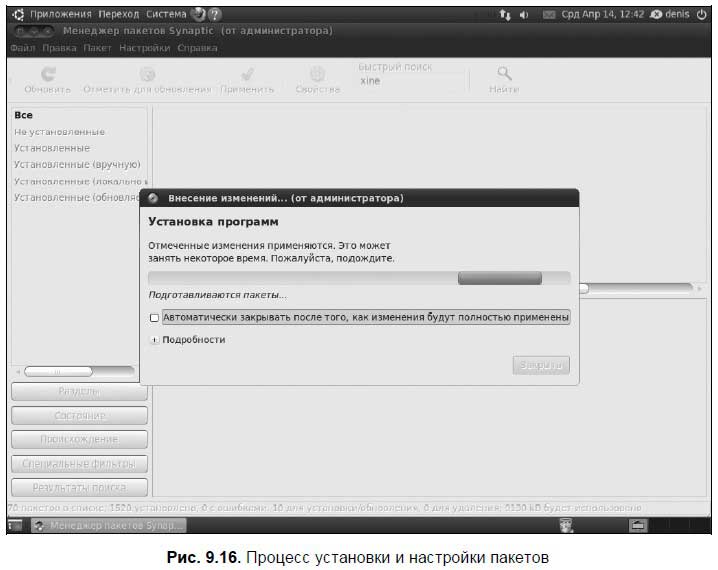Click the Закрыть button in dialog
The width and height of the screenshot is (718, 570).
tap(541, 365)
